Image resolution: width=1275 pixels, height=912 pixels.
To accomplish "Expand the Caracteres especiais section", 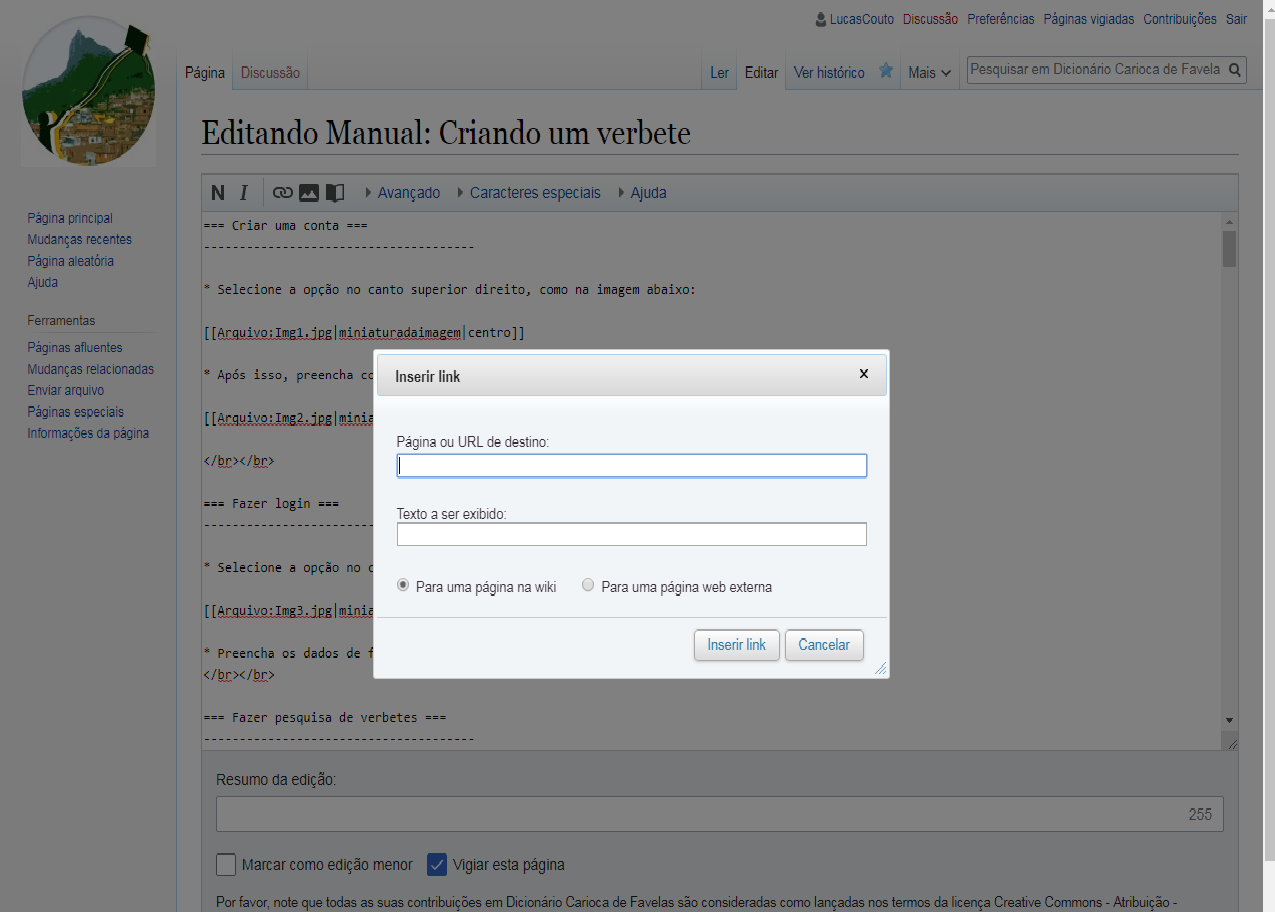I will click(529, 193).
